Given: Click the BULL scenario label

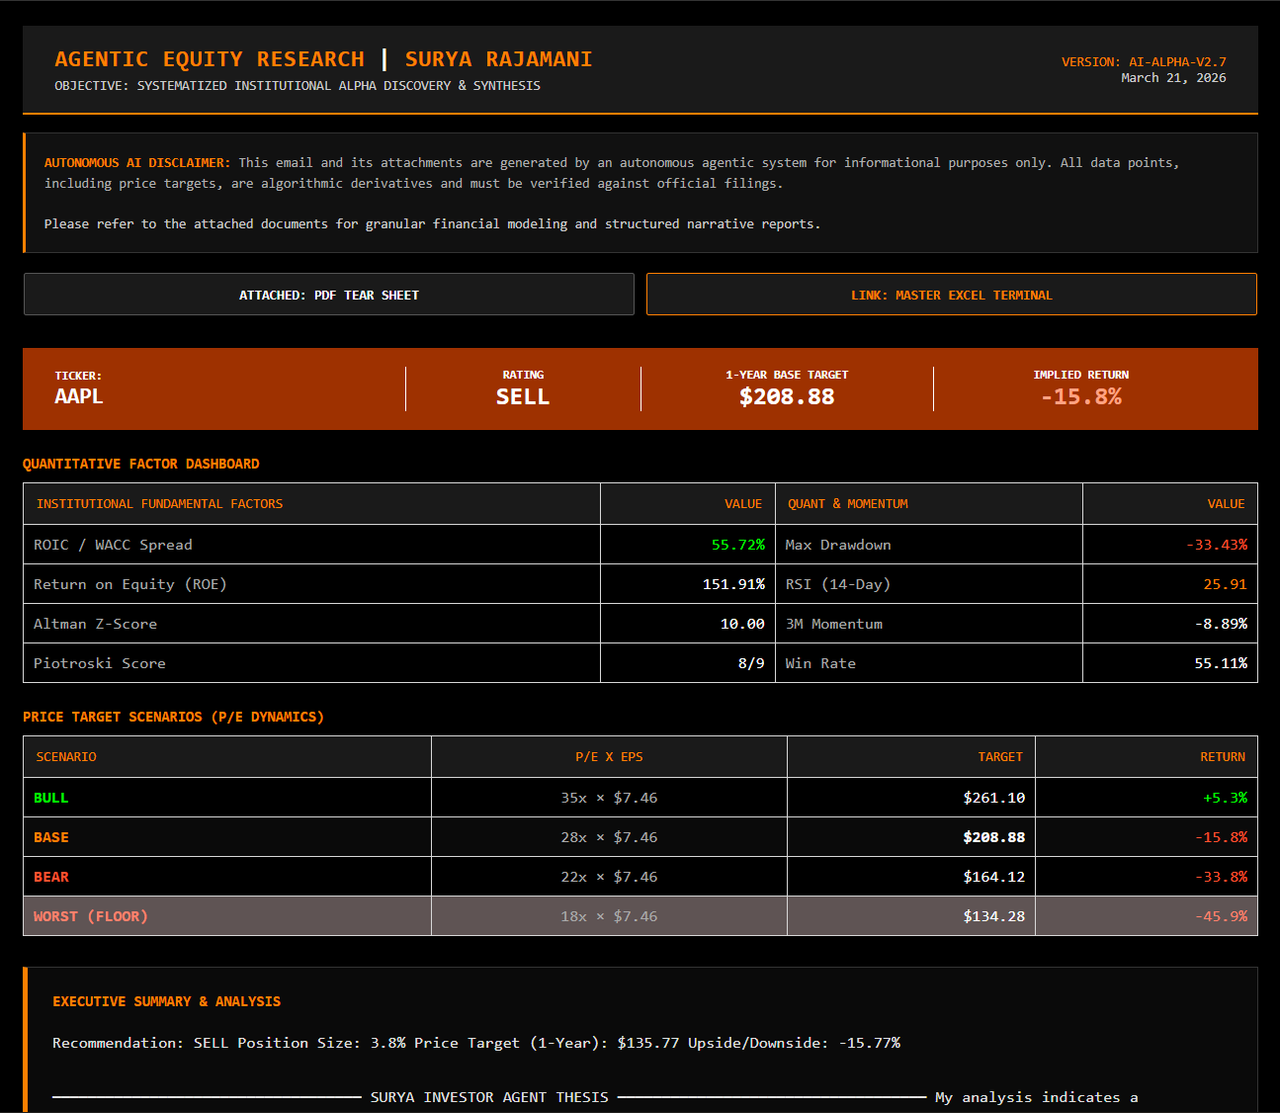Looking at the screenshot, I should click(51, 798).
